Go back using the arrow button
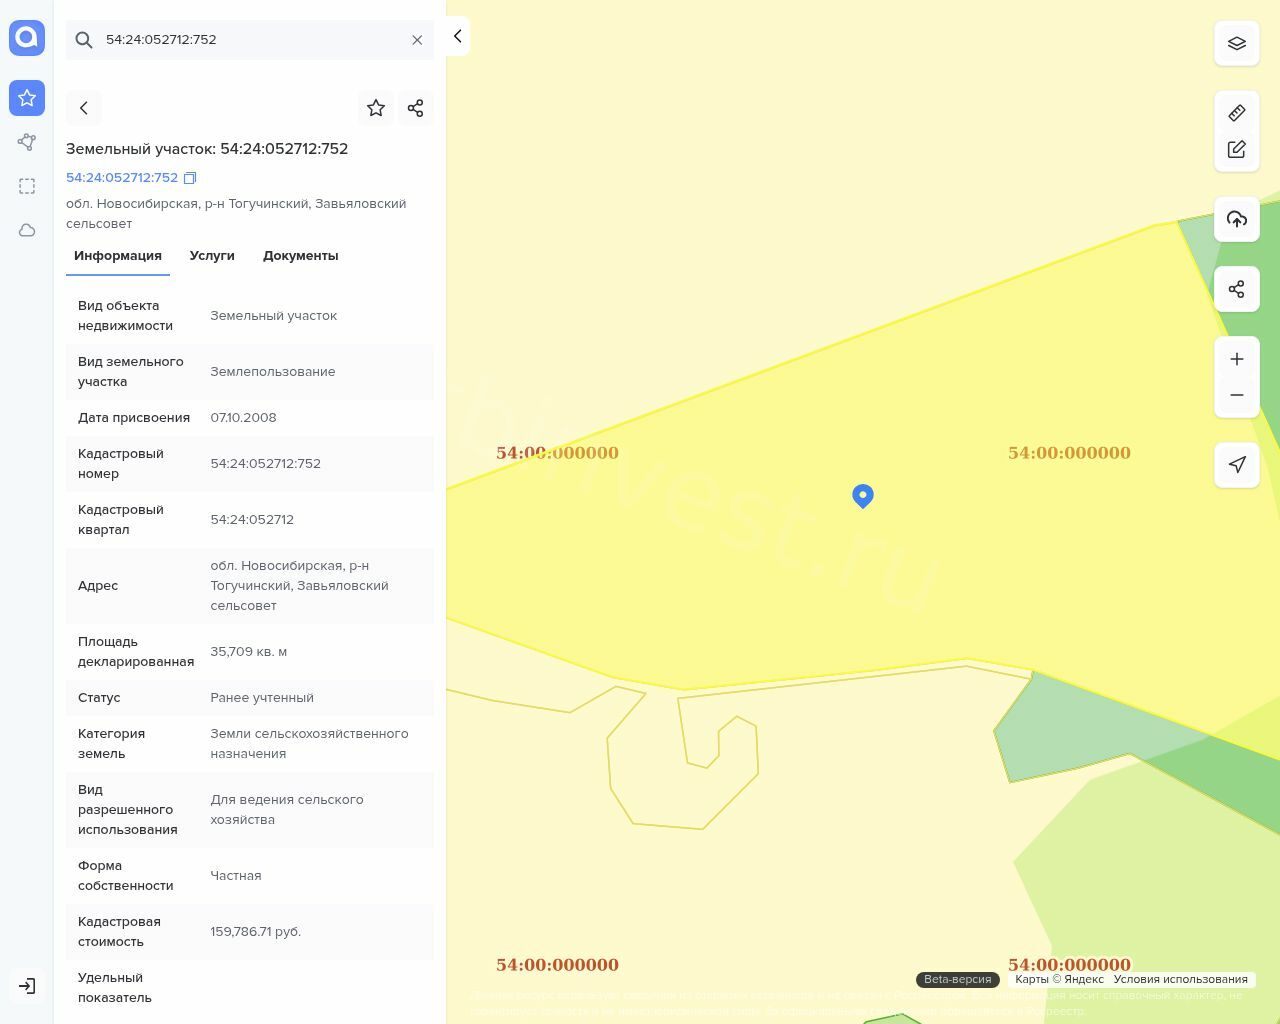The image size is (1280, 1024). pos(84,108)
